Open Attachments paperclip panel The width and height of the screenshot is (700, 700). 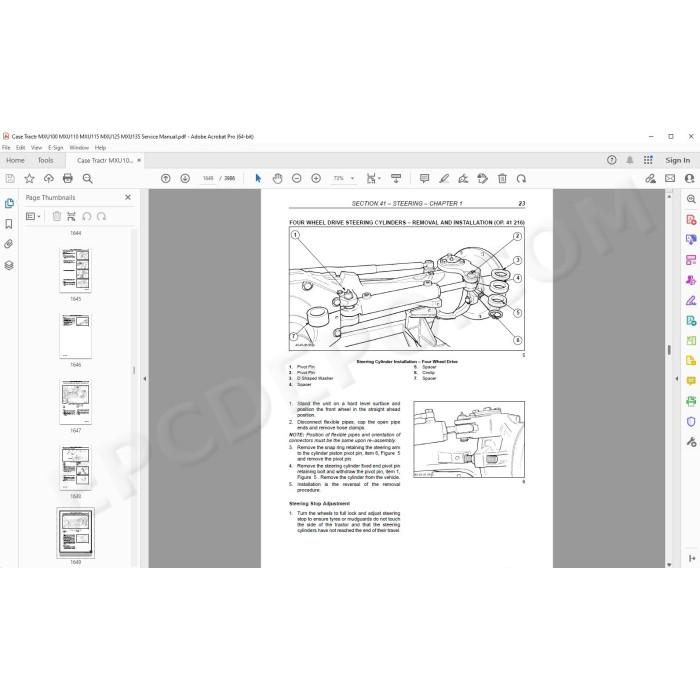[x=9, y=244]
